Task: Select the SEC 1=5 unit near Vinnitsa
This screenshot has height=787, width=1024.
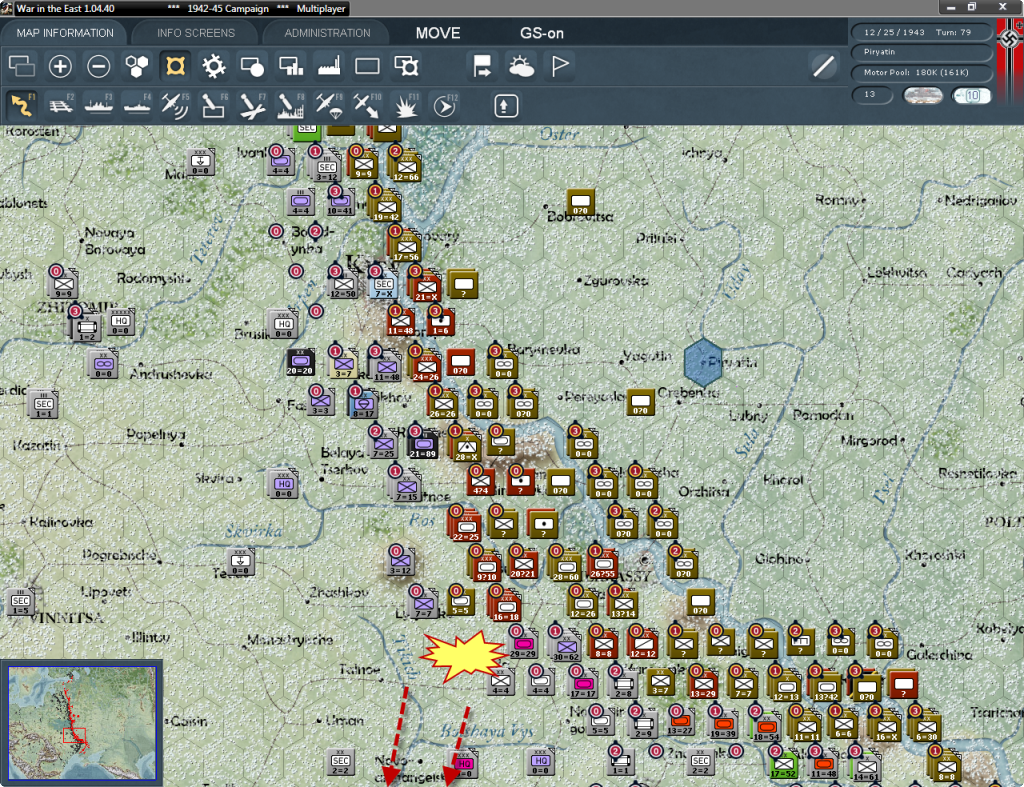Action: [20, 602]
